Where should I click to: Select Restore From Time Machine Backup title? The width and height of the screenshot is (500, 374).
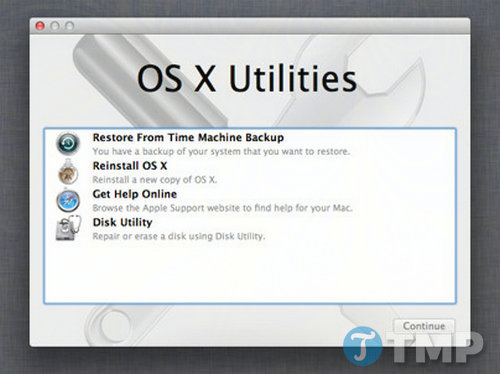[188, 137]
